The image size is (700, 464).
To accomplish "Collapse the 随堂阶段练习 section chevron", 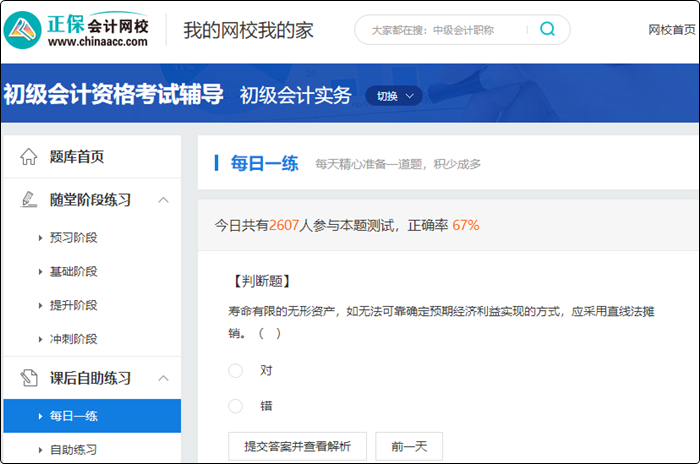I will 163,200.
